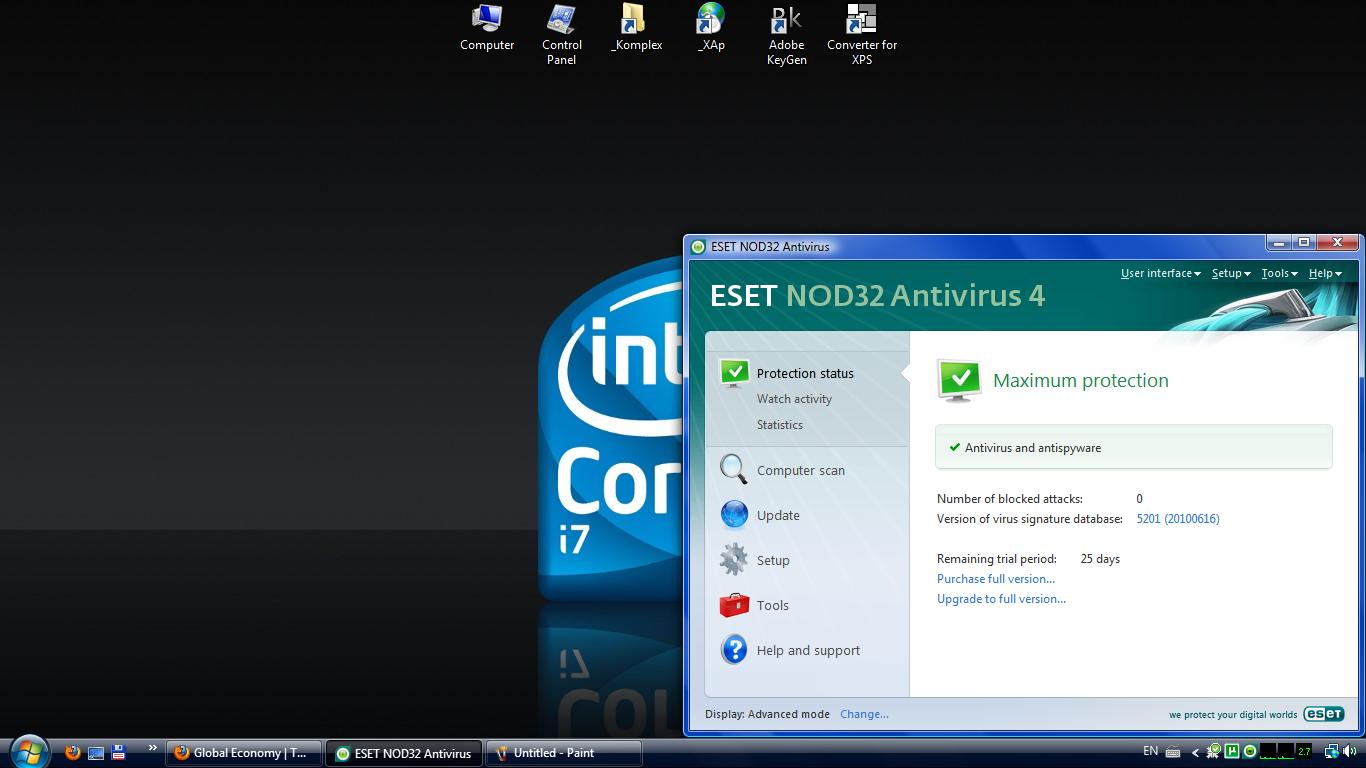Image resolution: width=1366 pixels, height=768 pixels.
Task: Click the Purchase full version link
Action: 995,579
